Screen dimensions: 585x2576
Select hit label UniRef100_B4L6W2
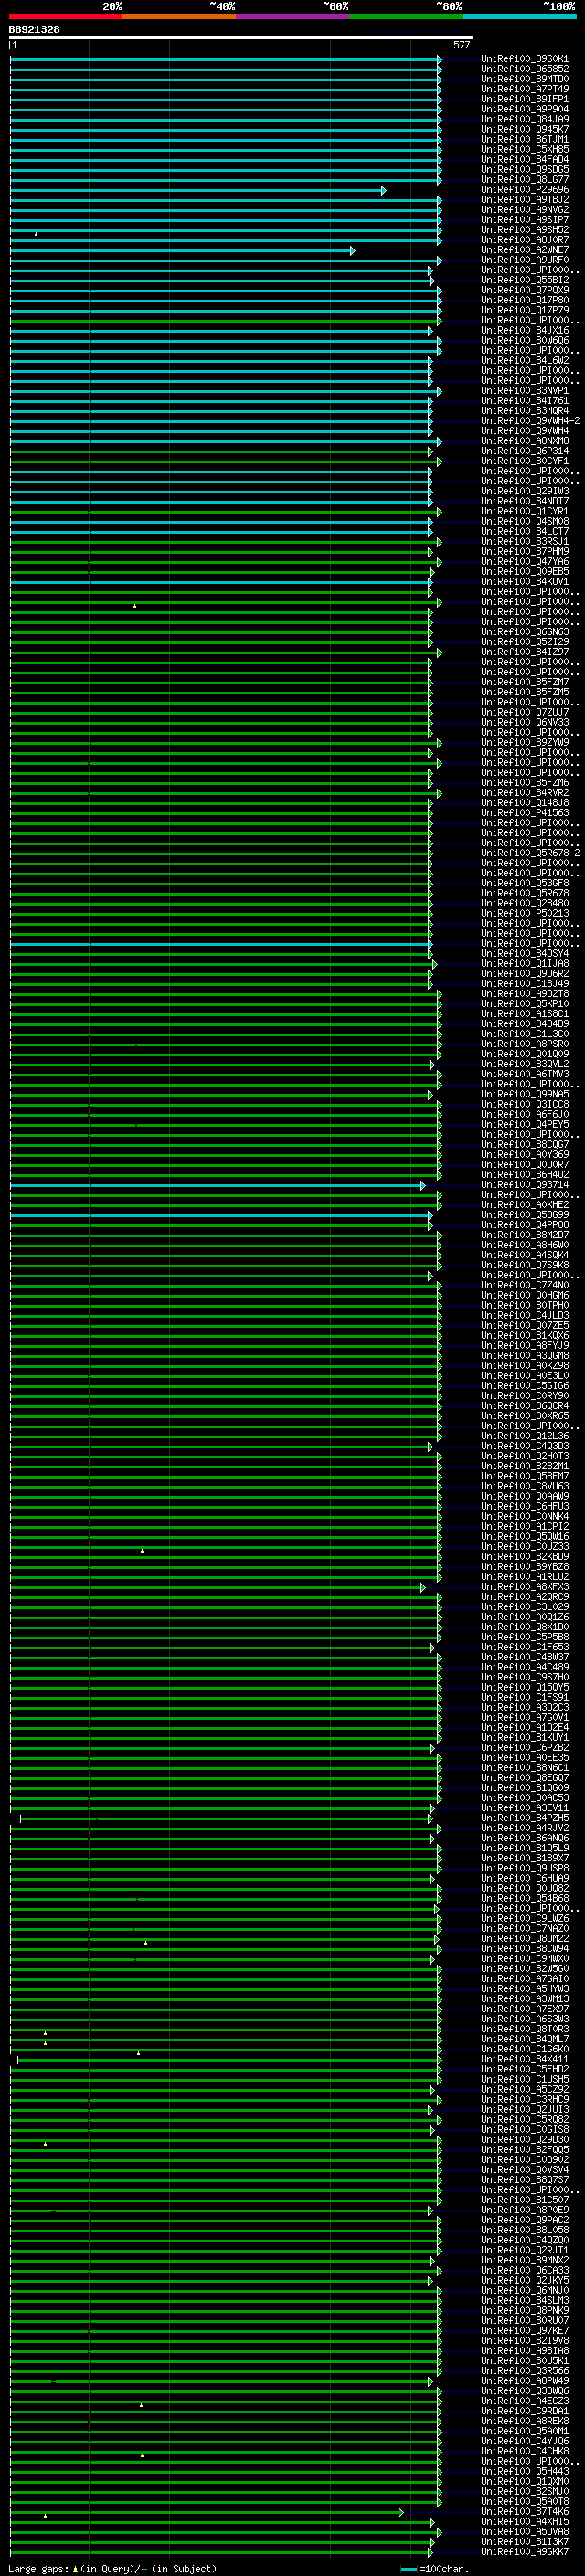tap(525, 360)
